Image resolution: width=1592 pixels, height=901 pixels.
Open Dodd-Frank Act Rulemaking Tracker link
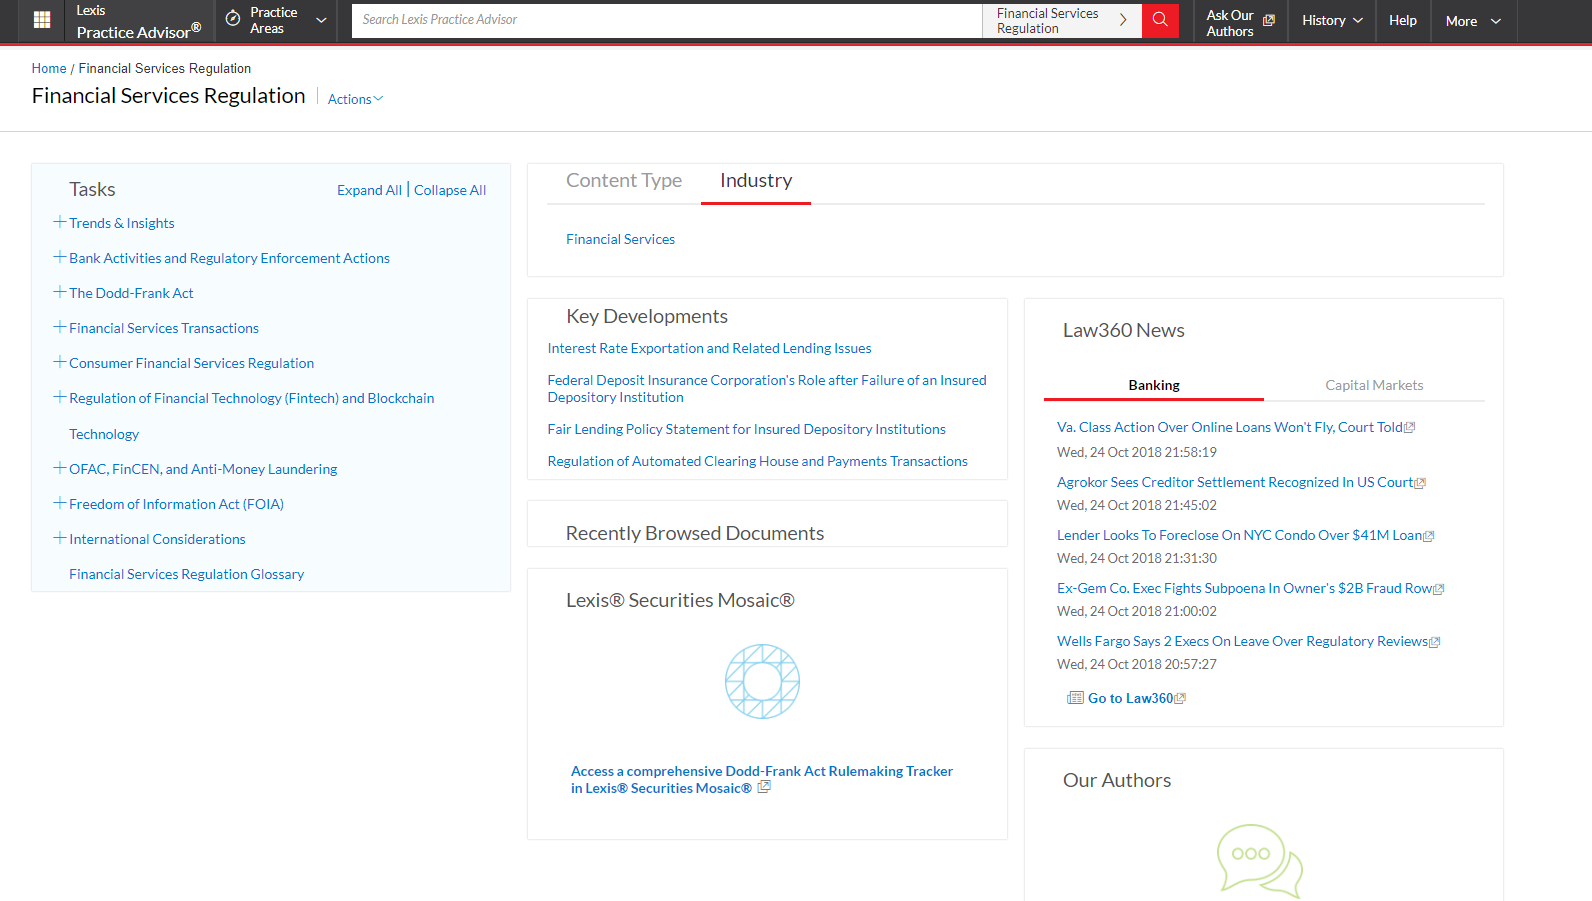(762, 779)
